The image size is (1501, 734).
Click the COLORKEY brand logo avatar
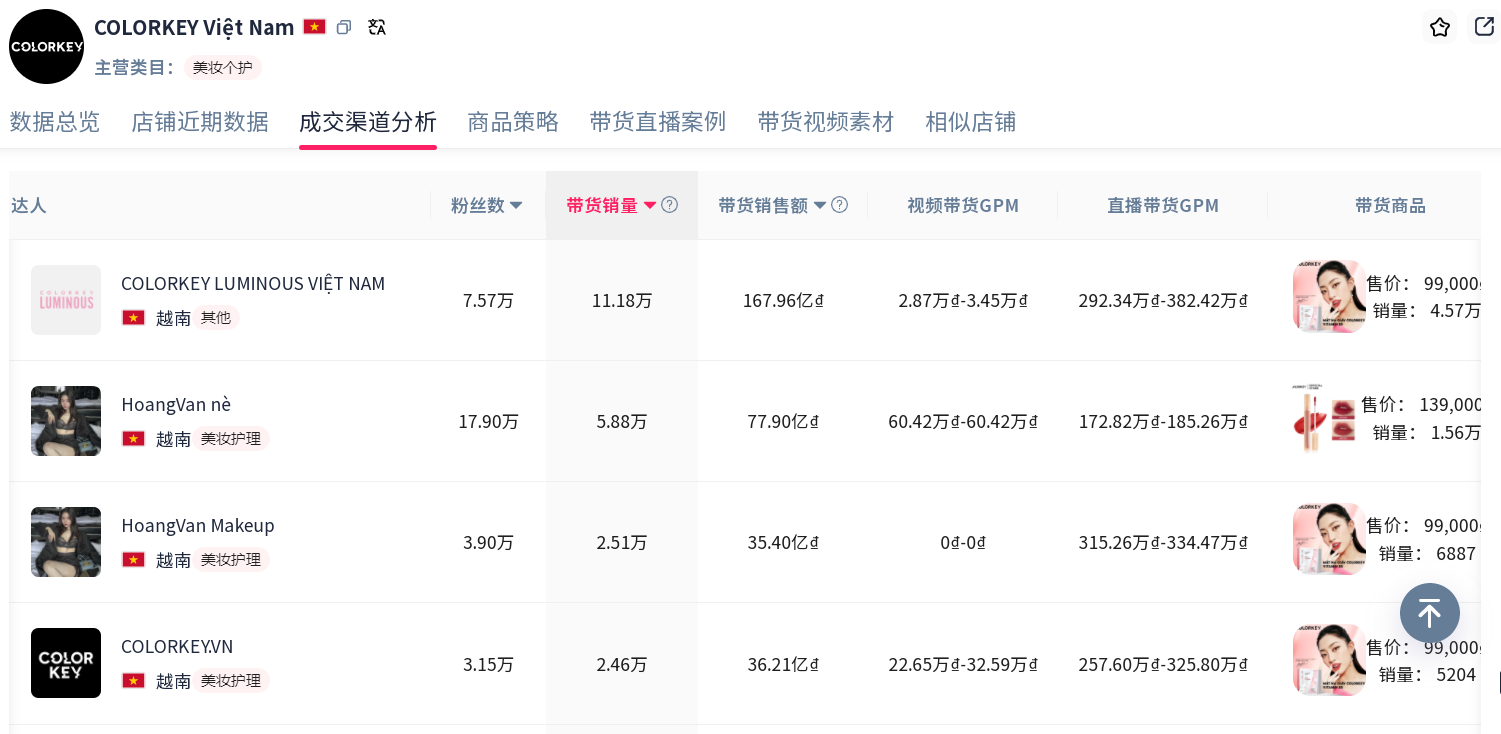46,47
